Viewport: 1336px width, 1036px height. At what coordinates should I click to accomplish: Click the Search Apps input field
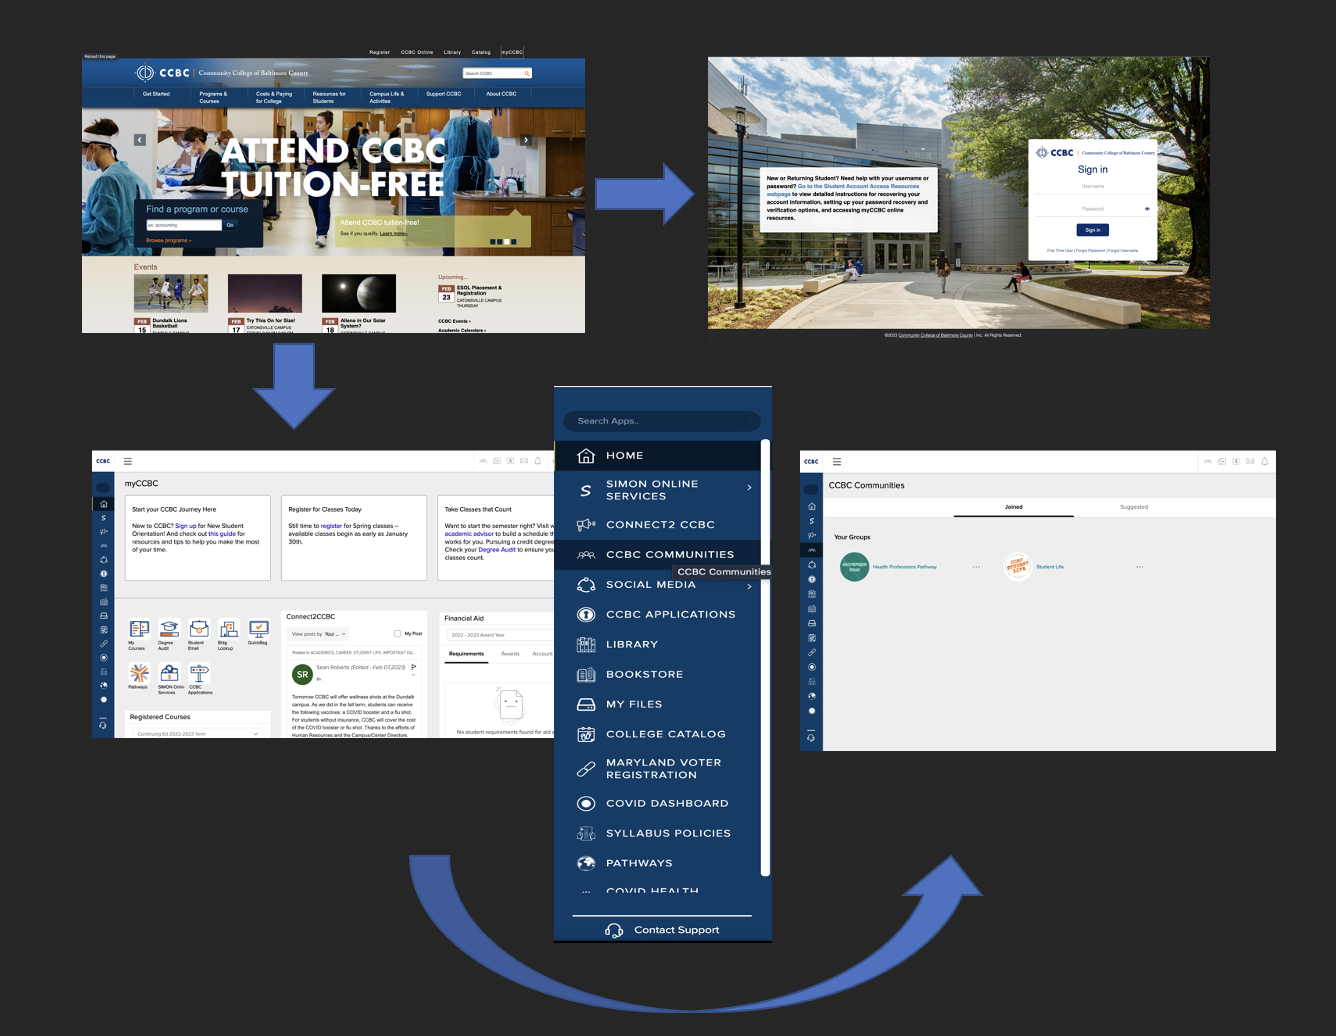tap(661, 421)
